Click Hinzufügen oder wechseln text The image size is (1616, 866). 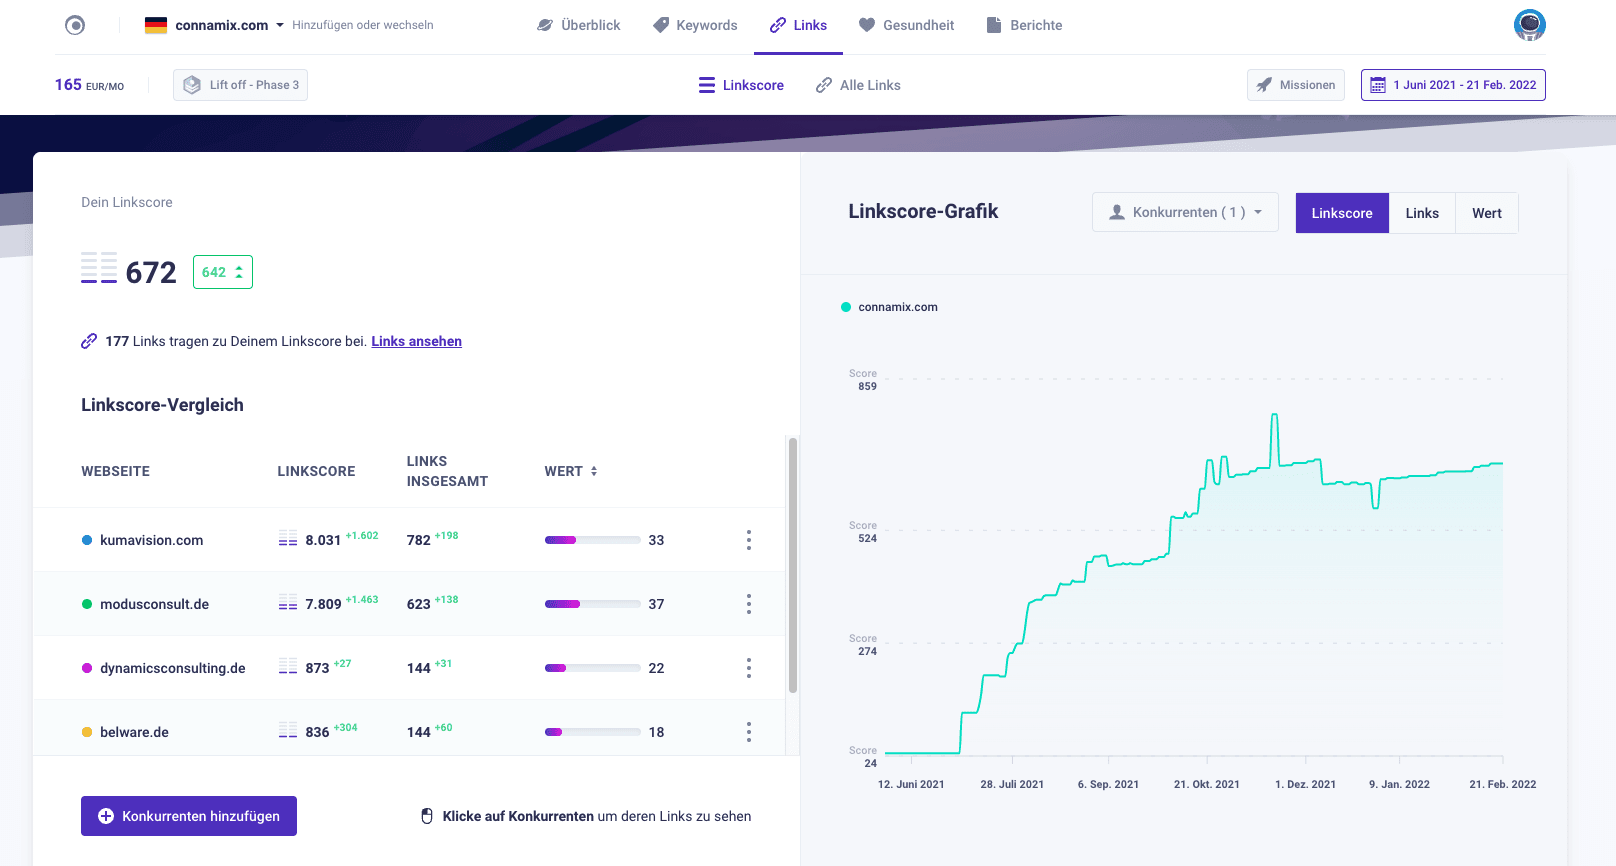point(363,25)
